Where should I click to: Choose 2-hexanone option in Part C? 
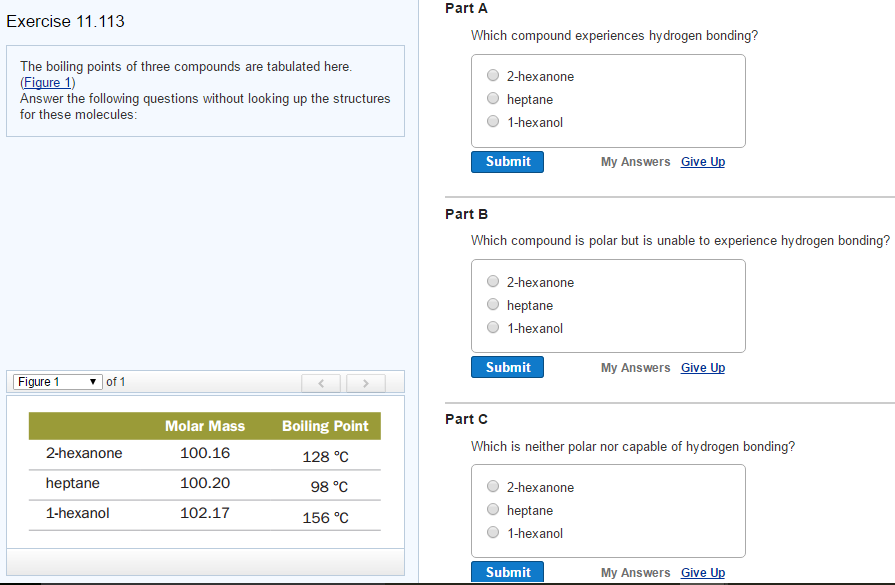point(493,487)
